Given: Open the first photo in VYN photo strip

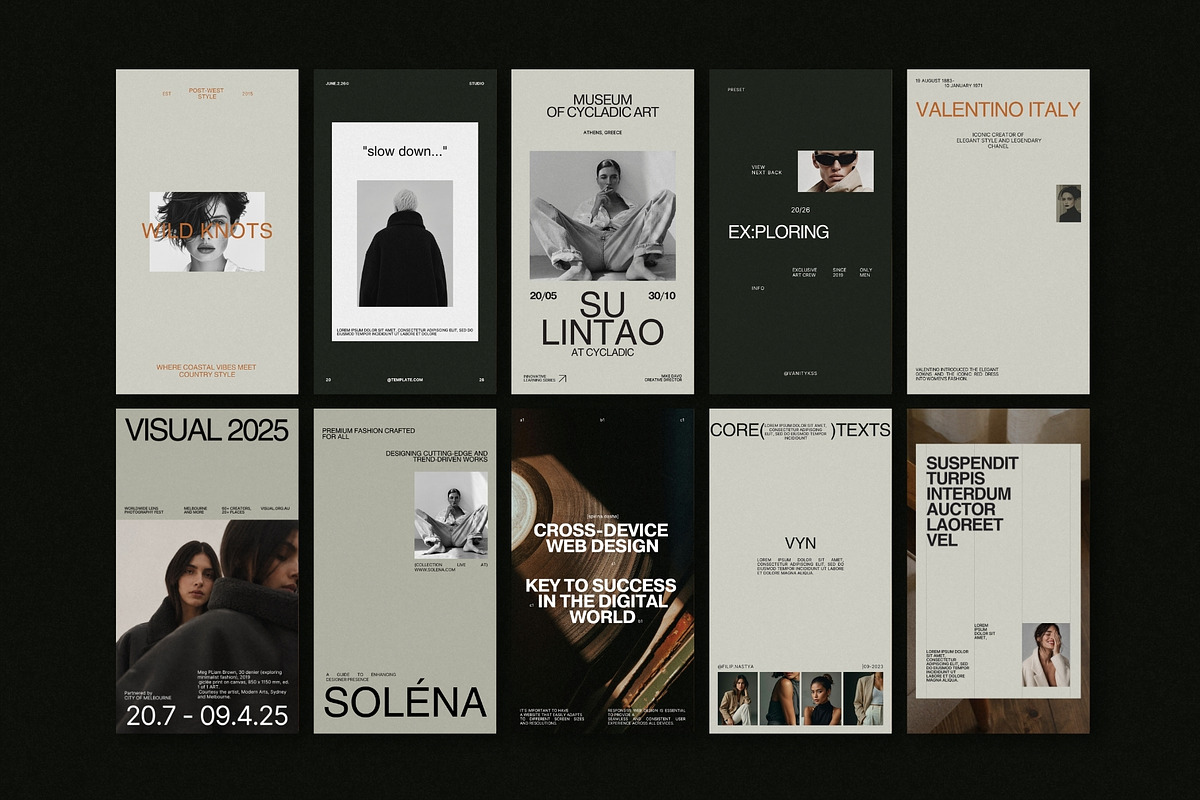Looking at the screenshot, I should click(x=737, y=698).
